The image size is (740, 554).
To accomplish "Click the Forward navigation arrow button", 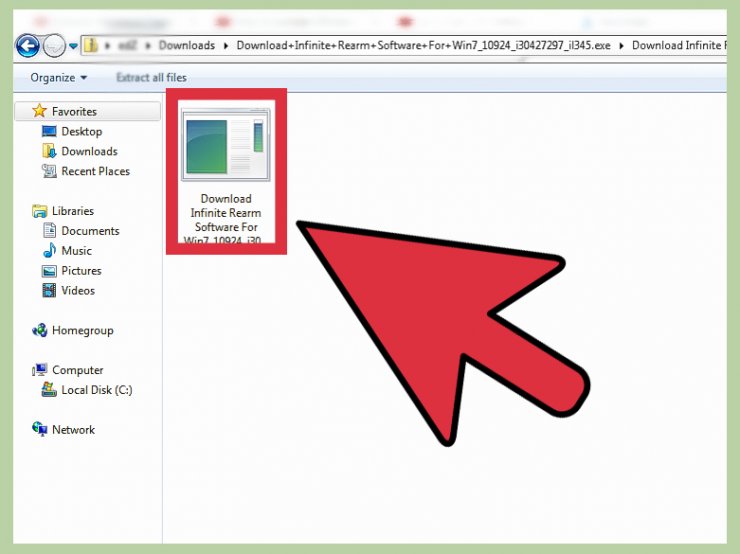I will pos(54,46).
